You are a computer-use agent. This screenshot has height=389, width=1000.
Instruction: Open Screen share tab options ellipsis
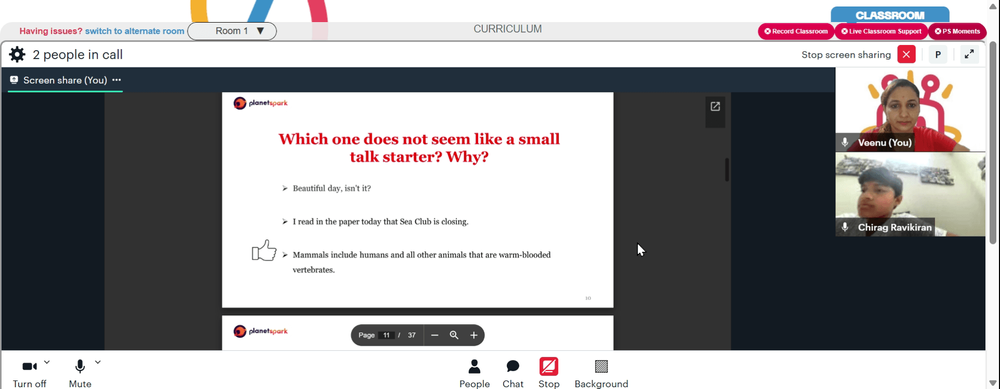click(x=117, y=80)
